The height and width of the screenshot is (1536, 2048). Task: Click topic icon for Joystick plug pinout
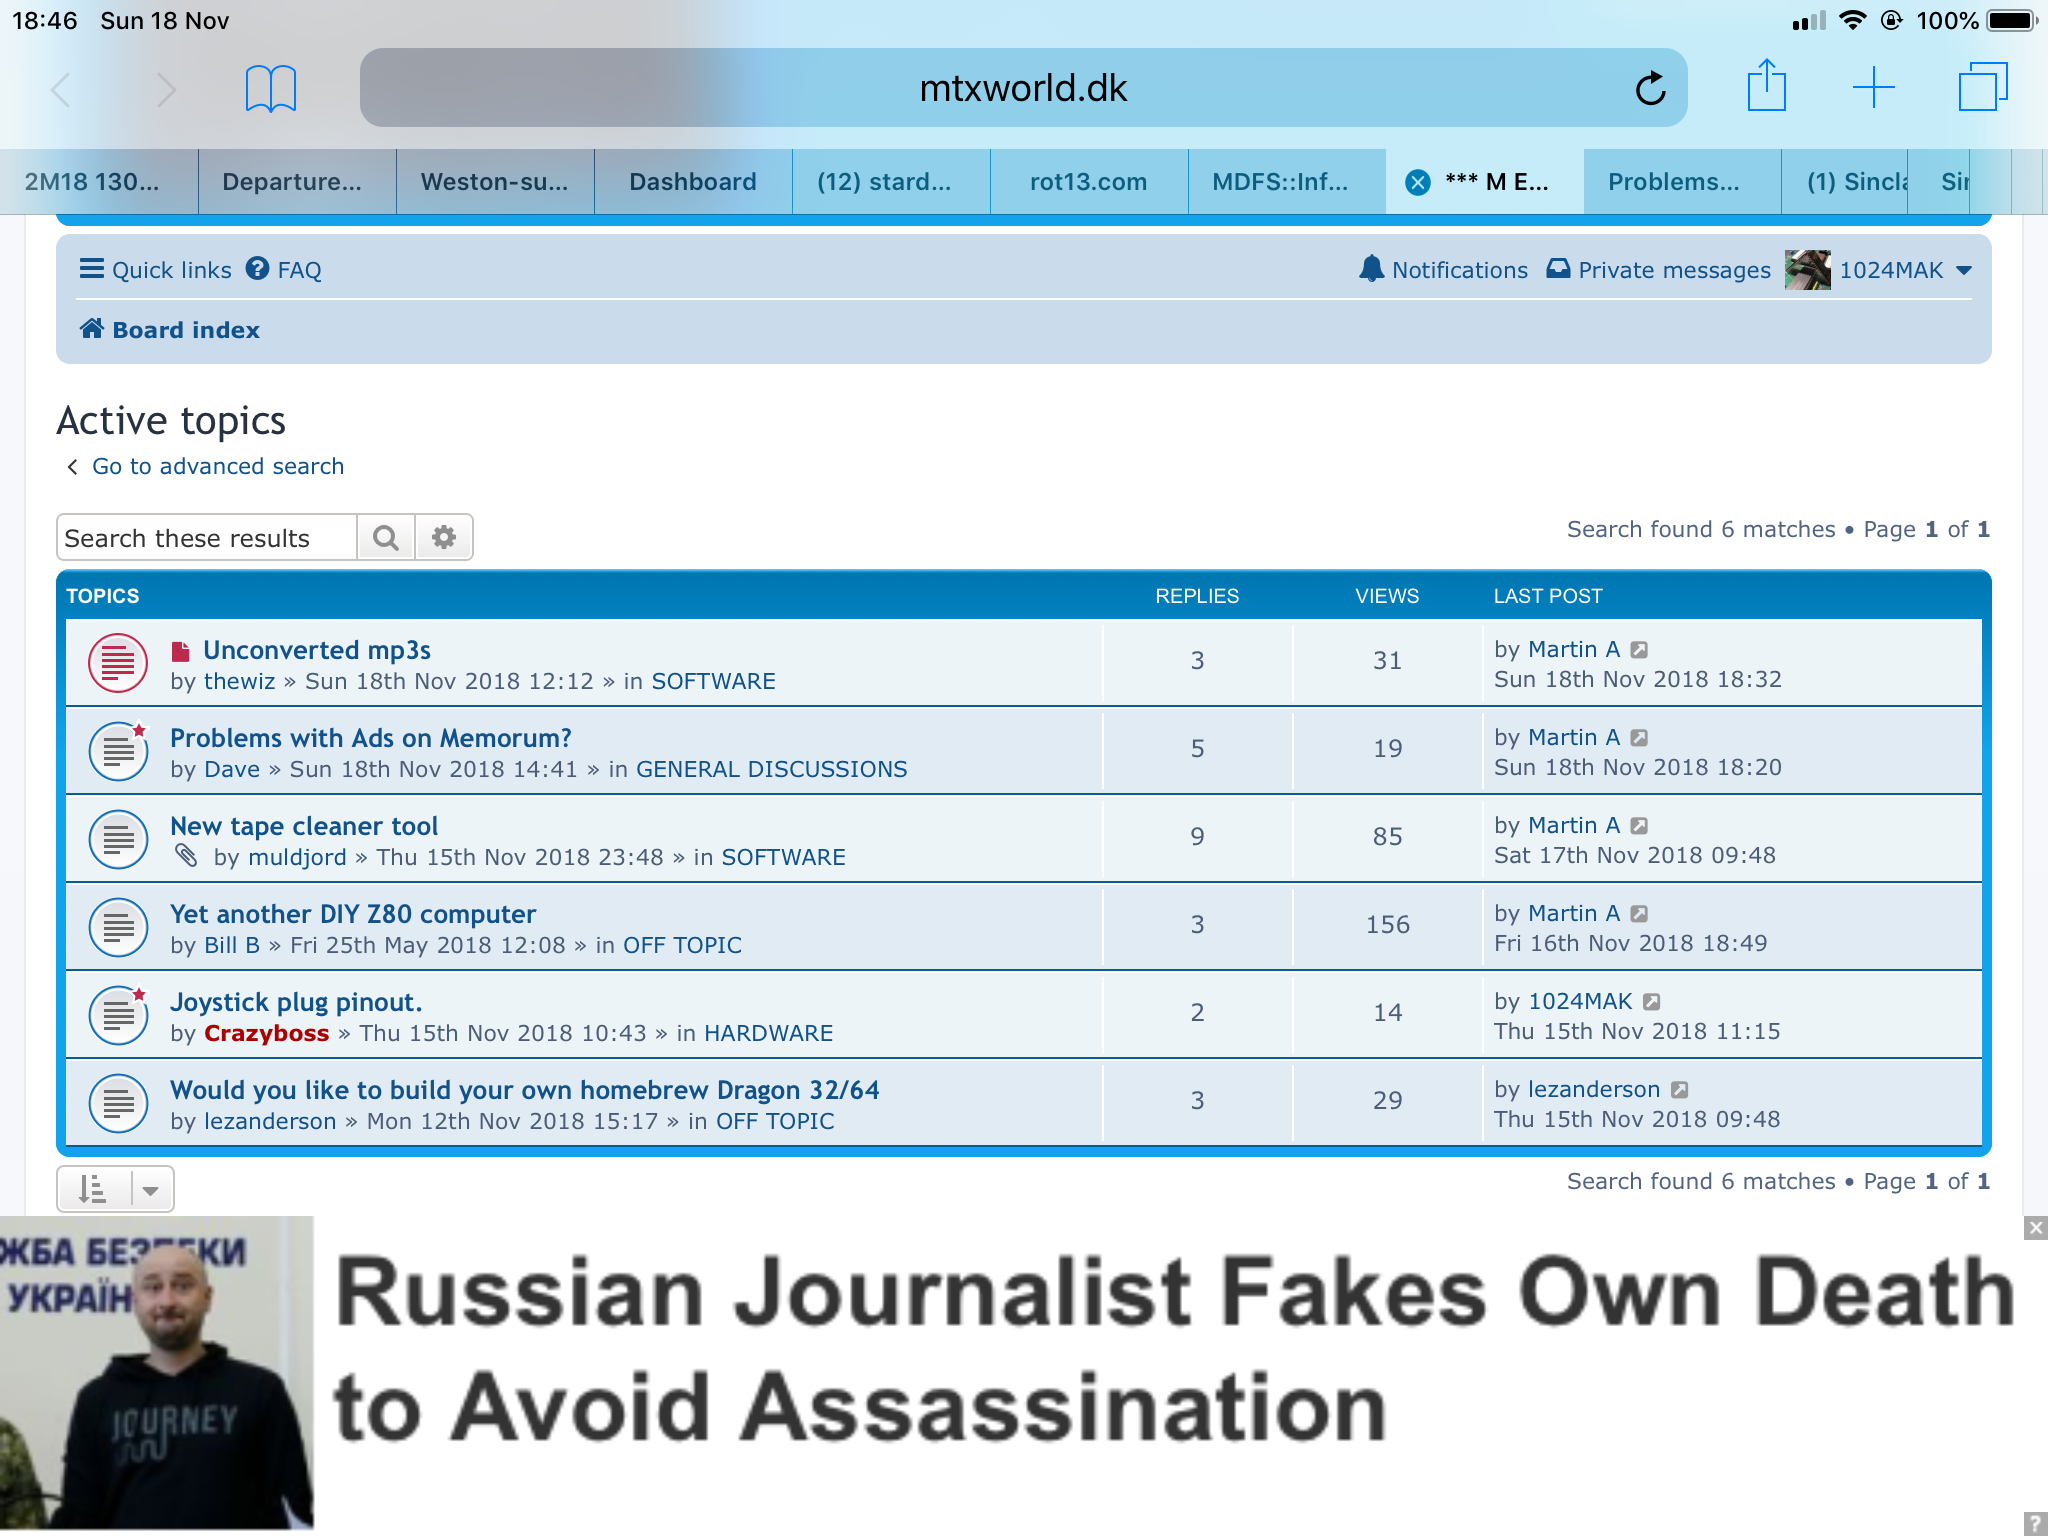point(118,1015)
